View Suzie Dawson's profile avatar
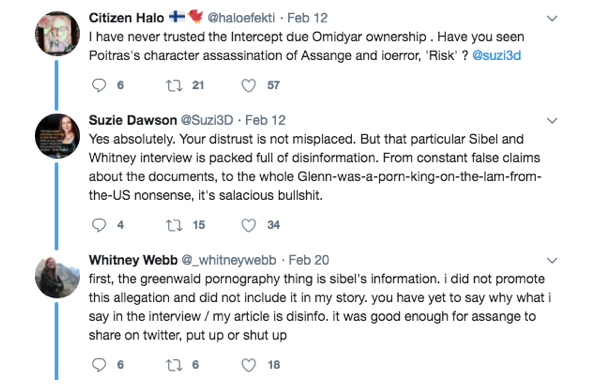Screen dimensions: 599x389 point(57,136)
